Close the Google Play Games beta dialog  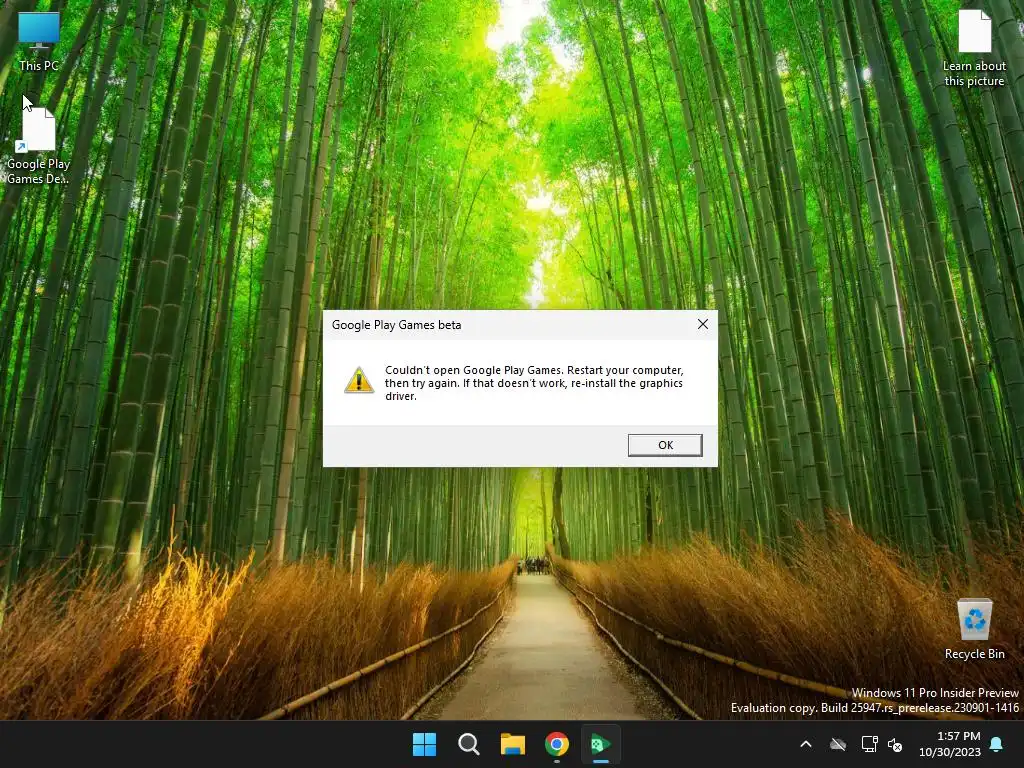pos(703,325)
